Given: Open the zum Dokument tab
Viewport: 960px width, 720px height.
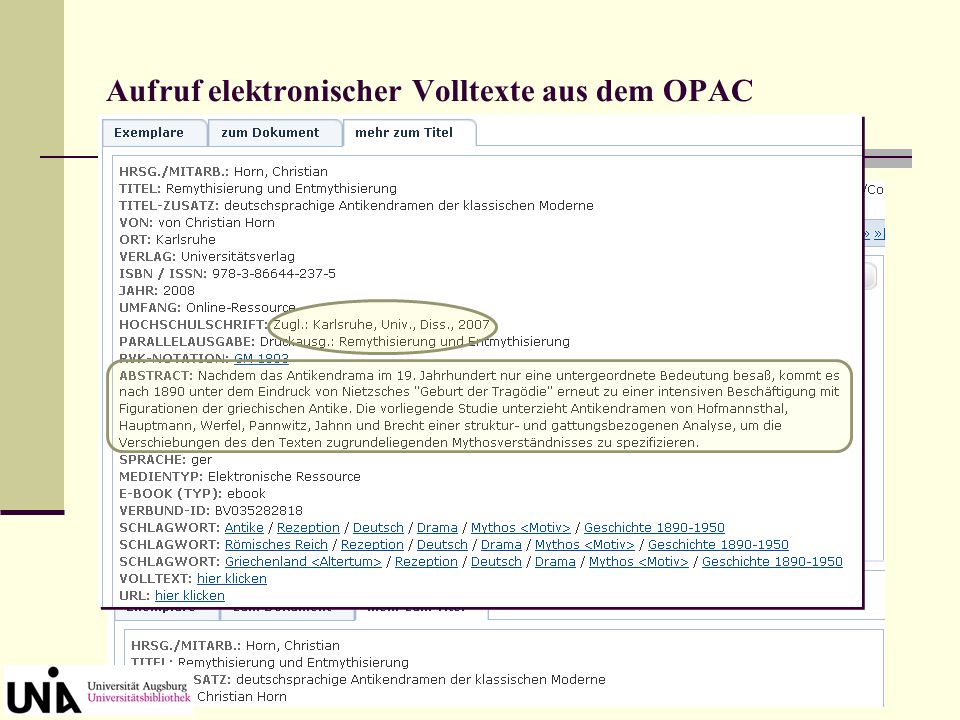Looking at the screenshot, I should click(274, 133).
